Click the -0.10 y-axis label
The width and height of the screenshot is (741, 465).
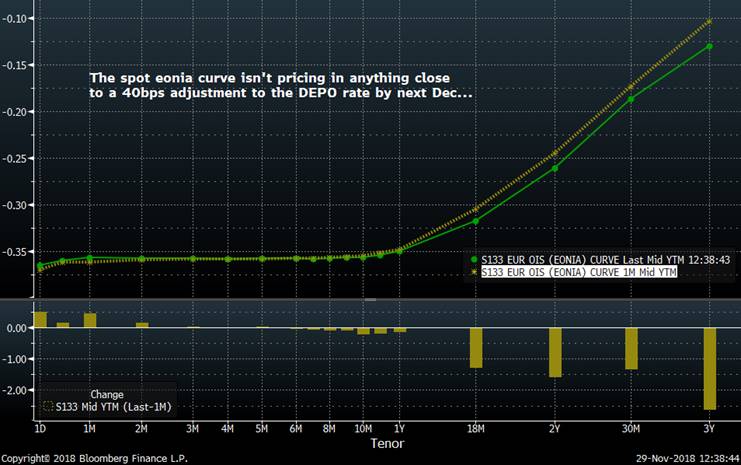[x=13, y=18]
